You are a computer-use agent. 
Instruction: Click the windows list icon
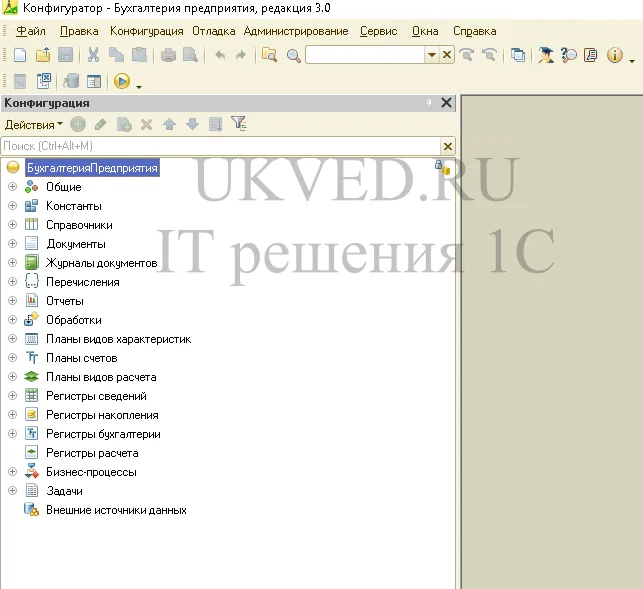click(x=518, y=55)
